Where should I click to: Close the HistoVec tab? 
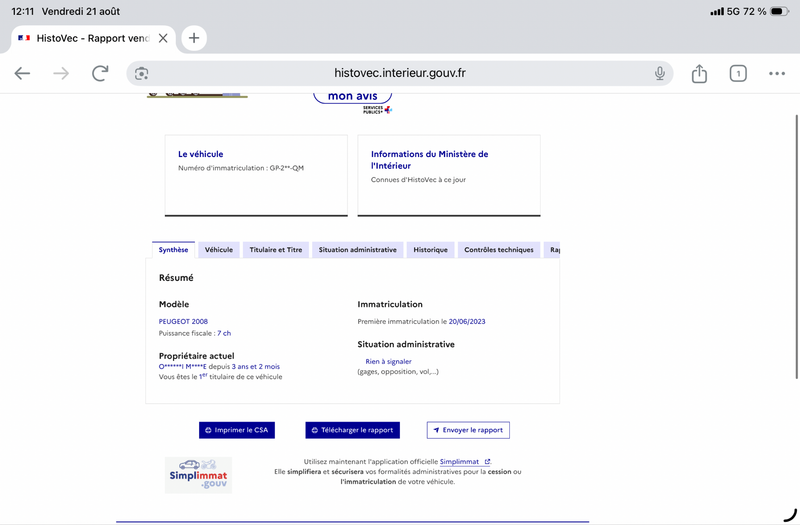(163, 38)
